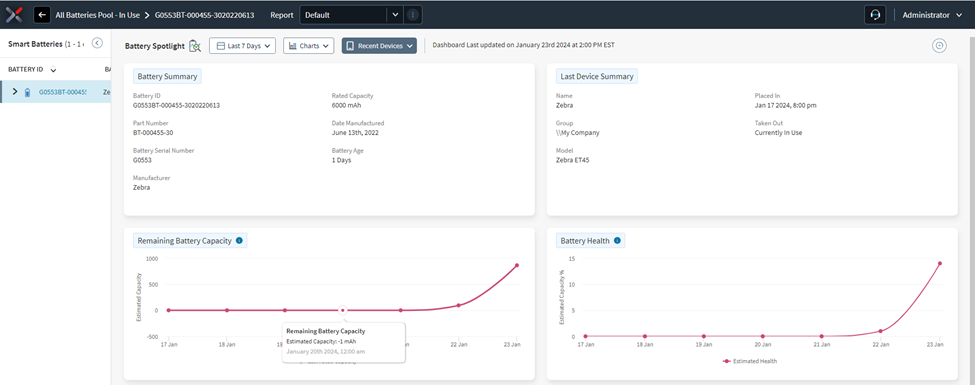The image size is (975, 385).
Task: Click the Remaining Battery Capacity info icon
Action: (239, 241)
